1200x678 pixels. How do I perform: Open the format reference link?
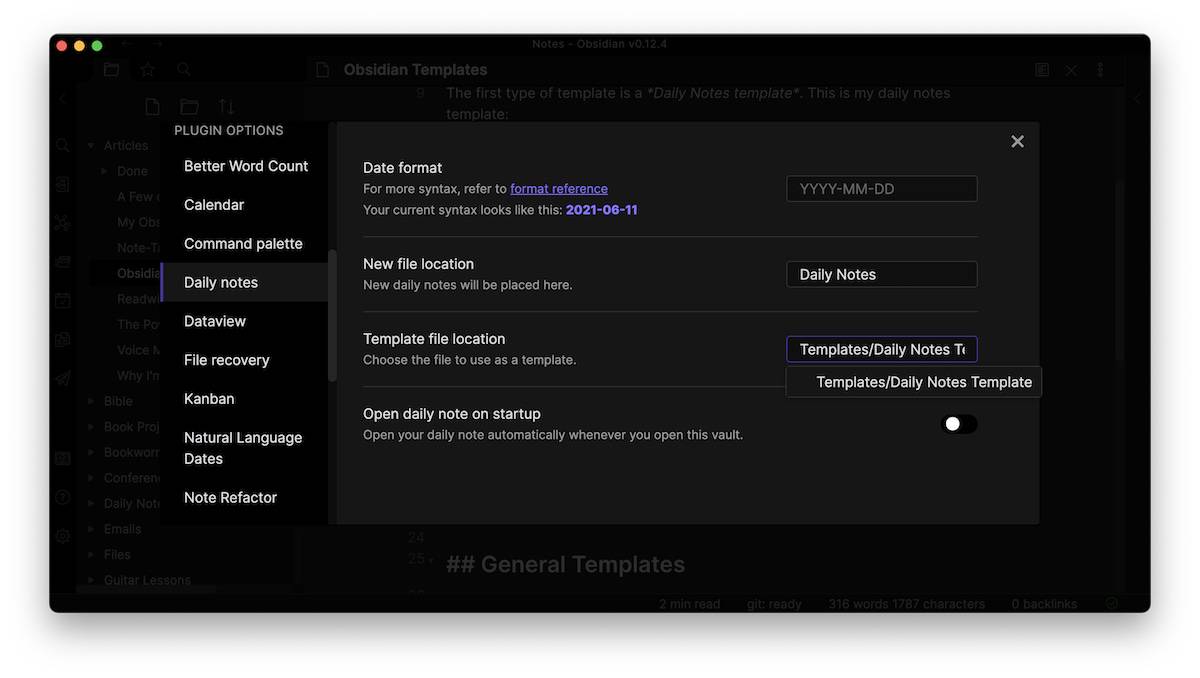559,189
